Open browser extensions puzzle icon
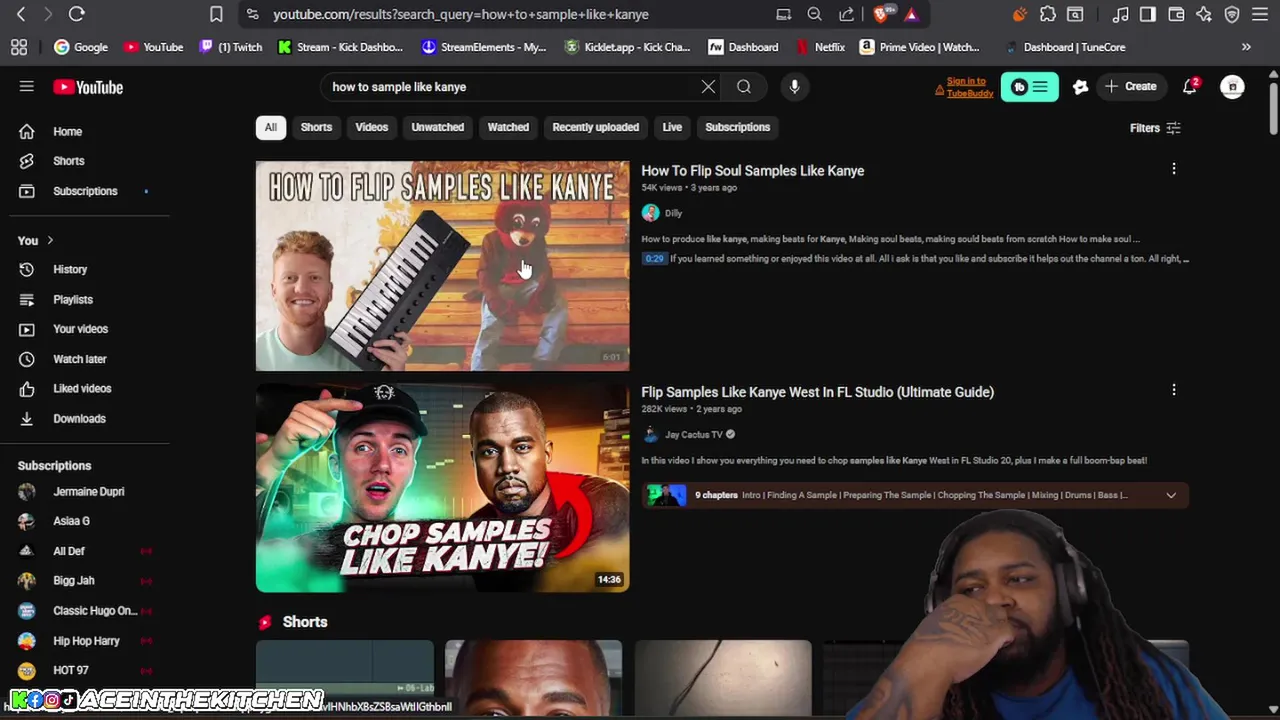The height and width of the screenshot is (720, 1280). click(1047, 14)
